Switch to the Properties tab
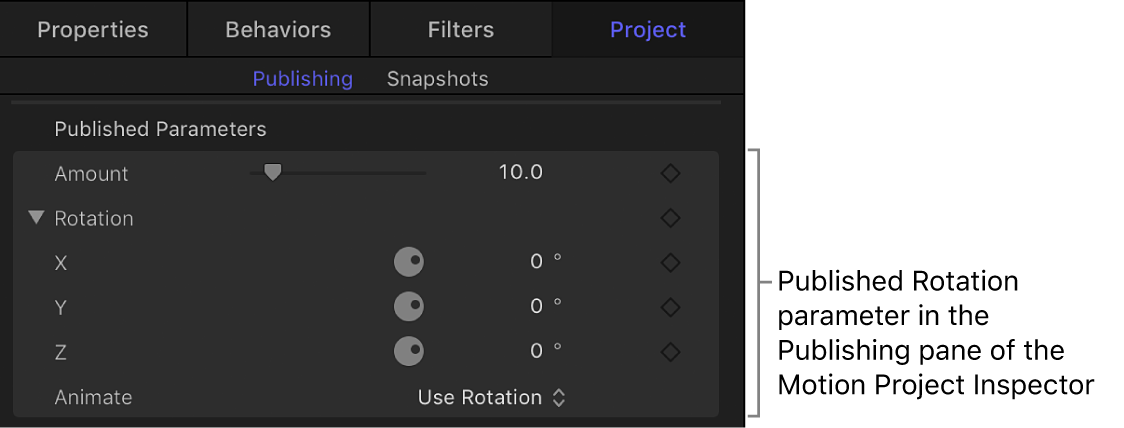 point(93,29)
